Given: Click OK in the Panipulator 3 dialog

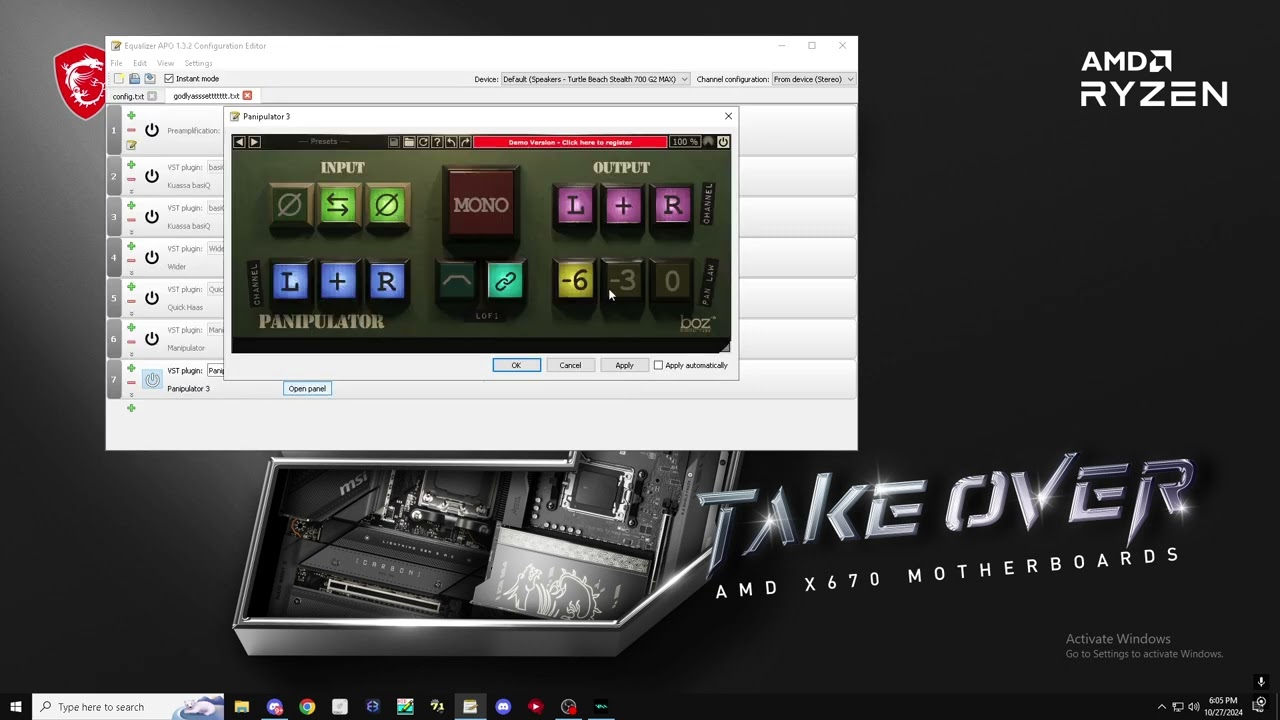Looking at the screenshot, I should tap(516, 365).
